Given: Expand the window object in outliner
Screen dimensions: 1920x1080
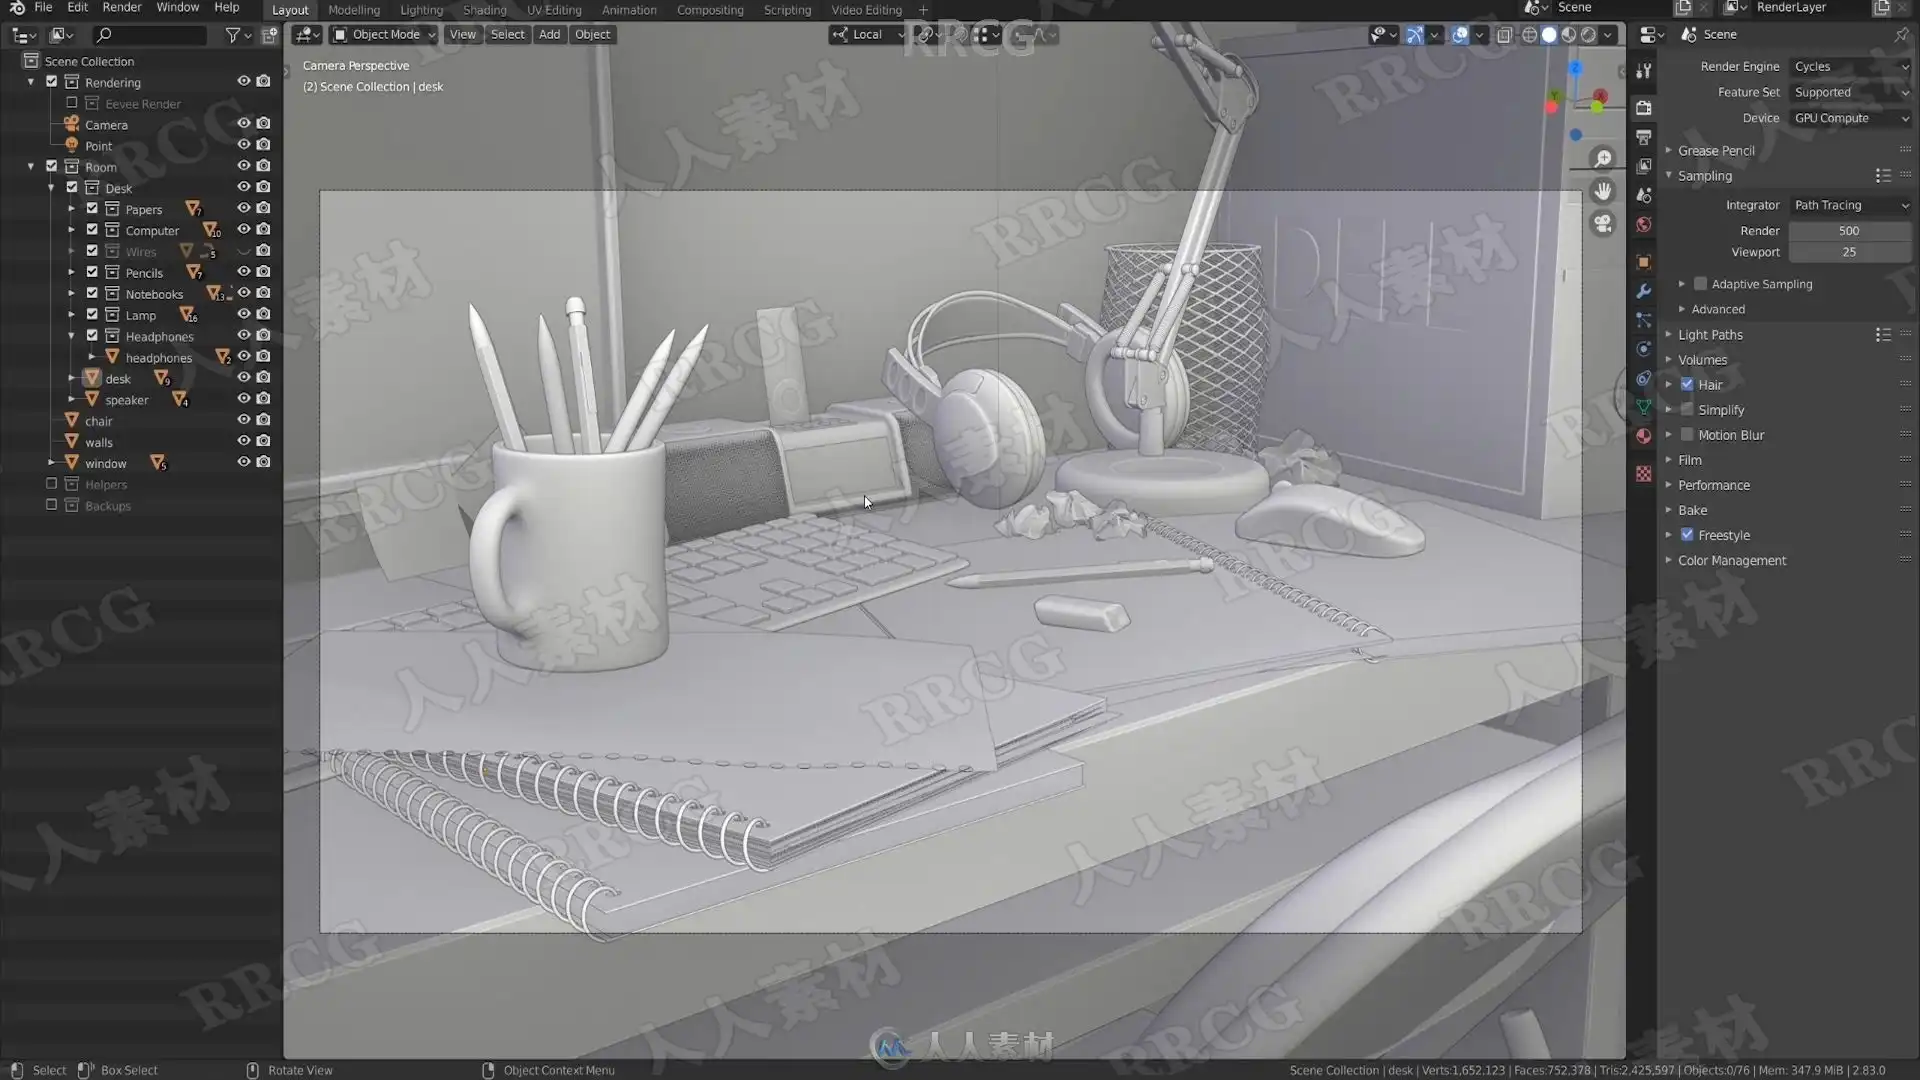Looking at the screenshot, I should tap(51, 463).
